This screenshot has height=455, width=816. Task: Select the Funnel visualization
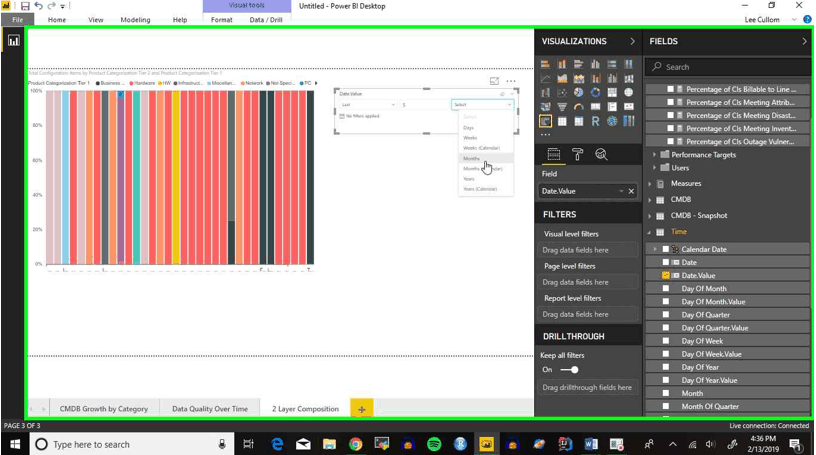pos(562,107)
